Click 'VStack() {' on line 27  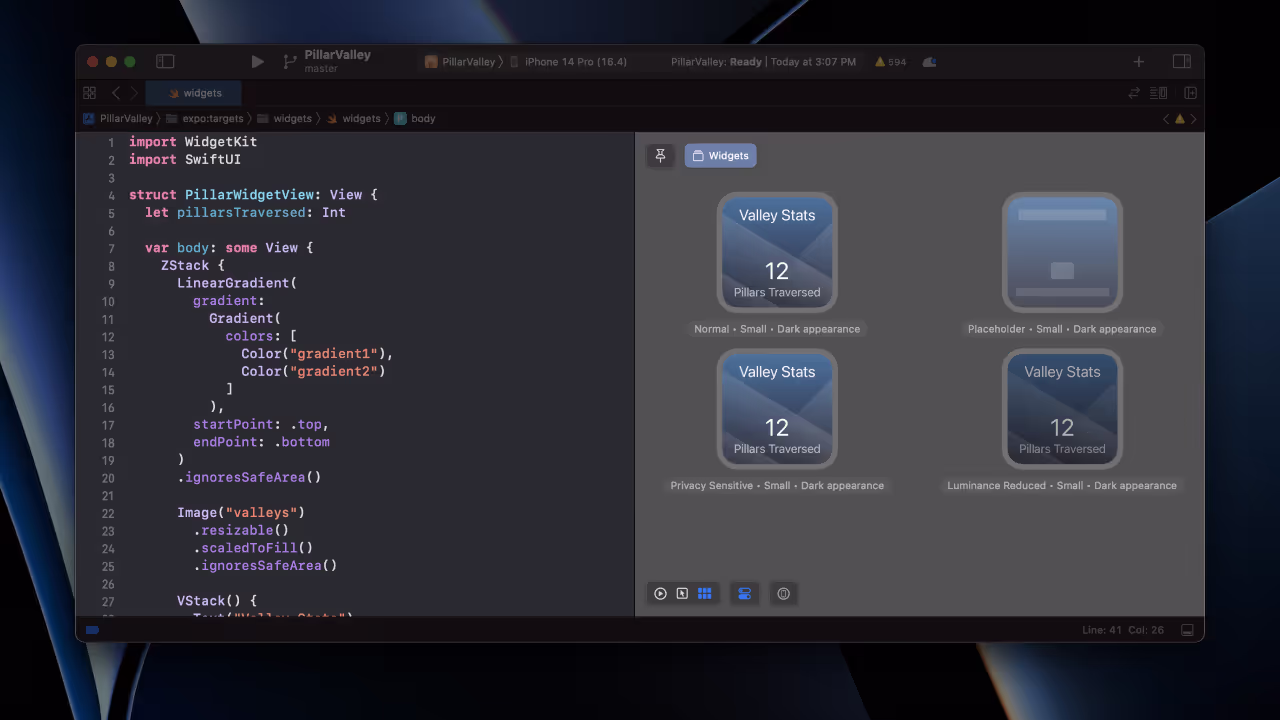pyautogui.click(x=217, y=601)
